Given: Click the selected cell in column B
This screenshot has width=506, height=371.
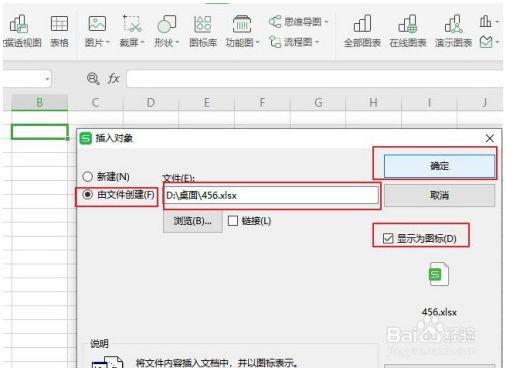Looking at the screenshot, I should (40, 132).
